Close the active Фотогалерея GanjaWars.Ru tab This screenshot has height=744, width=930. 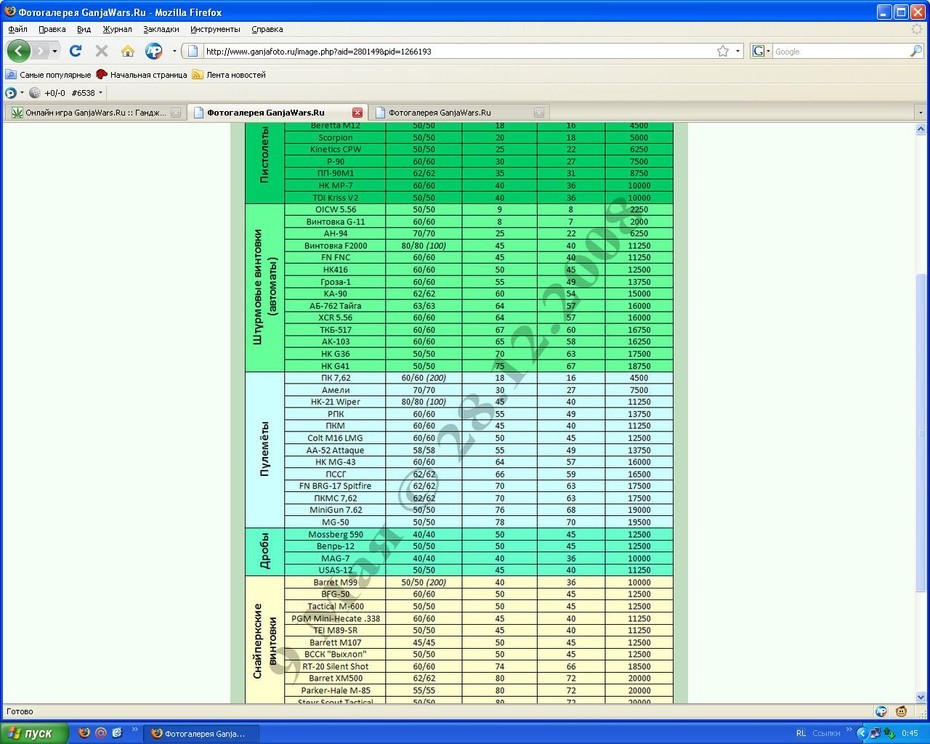coord(357,112)
